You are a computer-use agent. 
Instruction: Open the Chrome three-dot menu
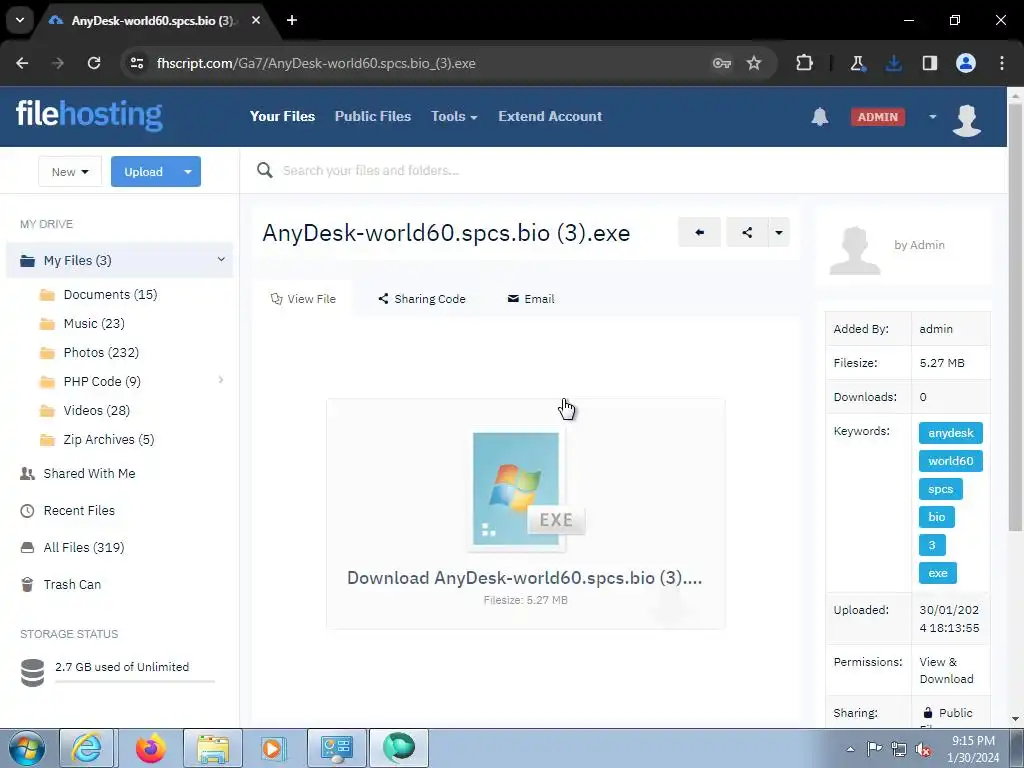point(1002,63)
